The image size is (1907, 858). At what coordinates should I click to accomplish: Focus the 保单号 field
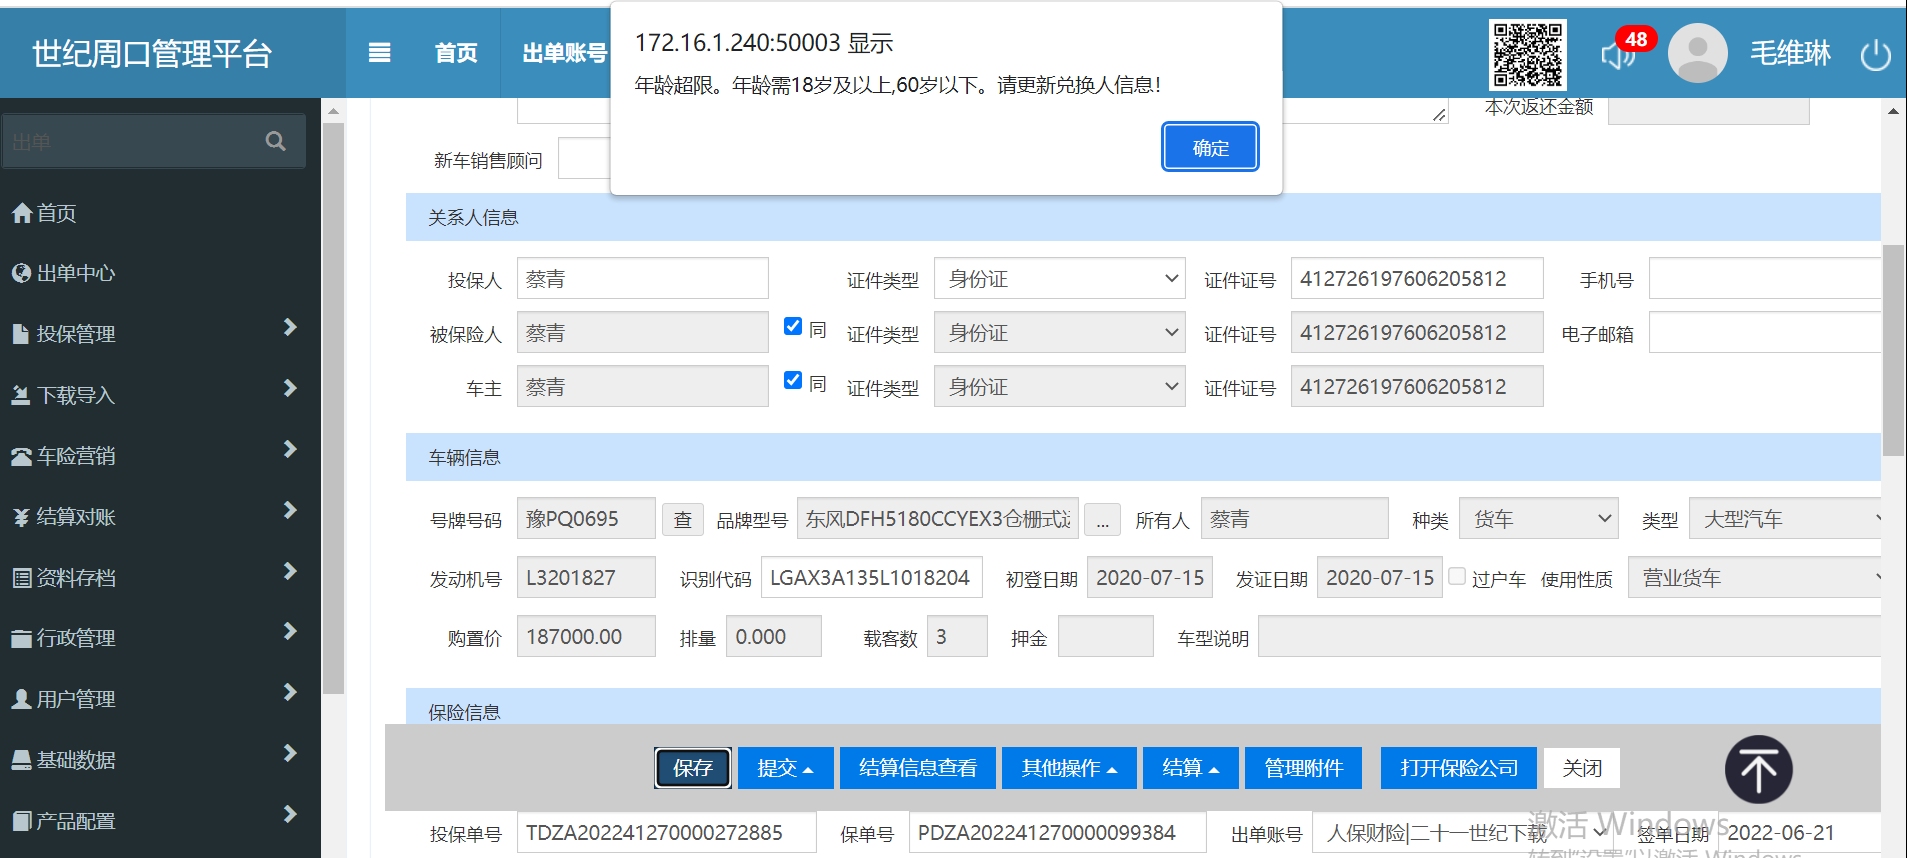coord(1057,833)
